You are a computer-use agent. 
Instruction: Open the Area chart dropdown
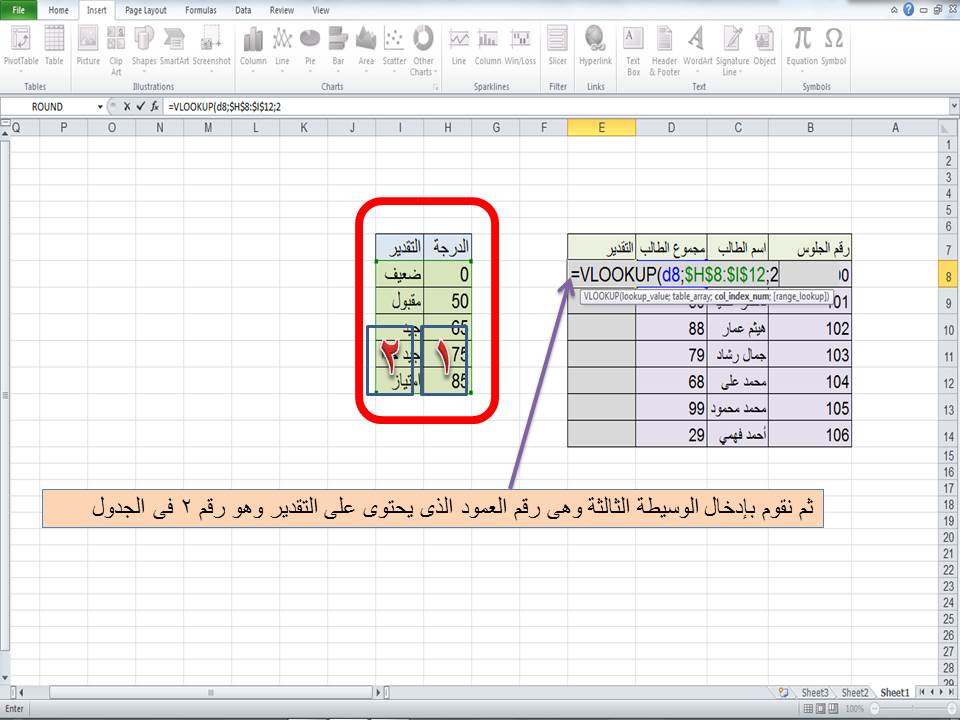366,48
